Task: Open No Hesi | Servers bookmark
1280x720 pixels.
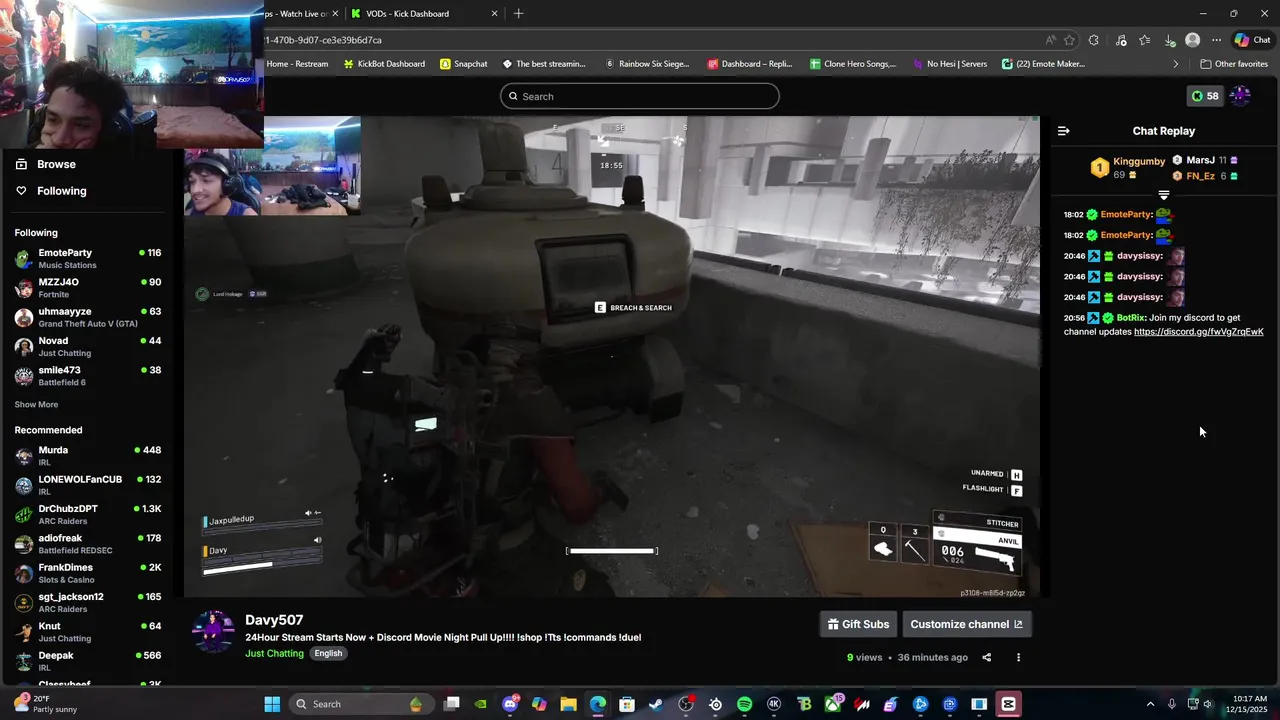Action: click(949, 64)
